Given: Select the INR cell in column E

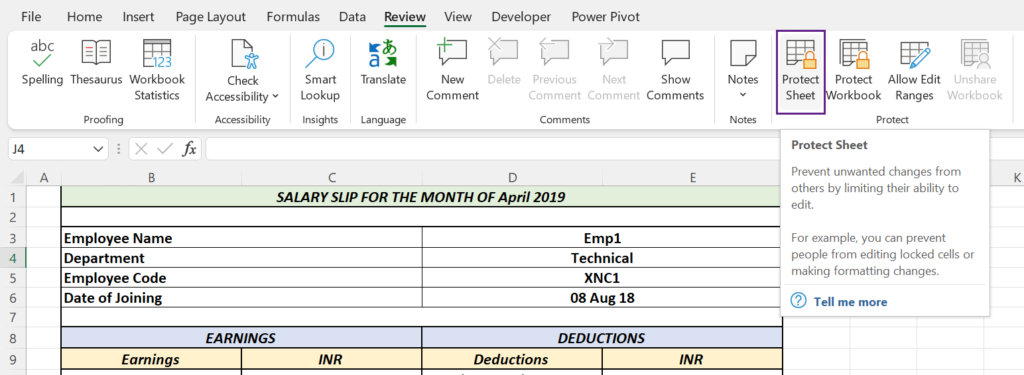Looking at the screenshot, I should (x=692, y=359).
